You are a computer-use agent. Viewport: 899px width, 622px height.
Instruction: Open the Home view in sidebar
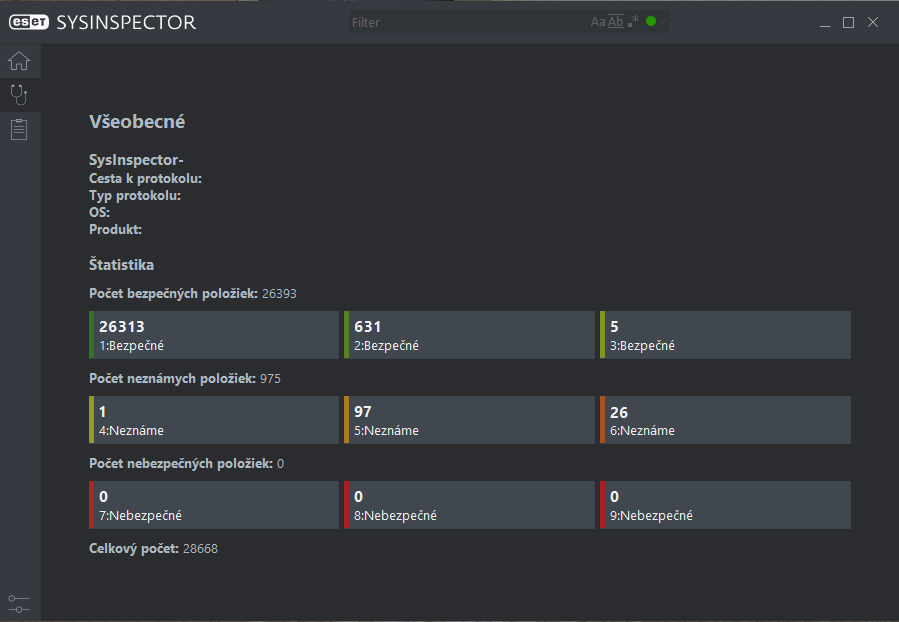click(x=19, y=61)
